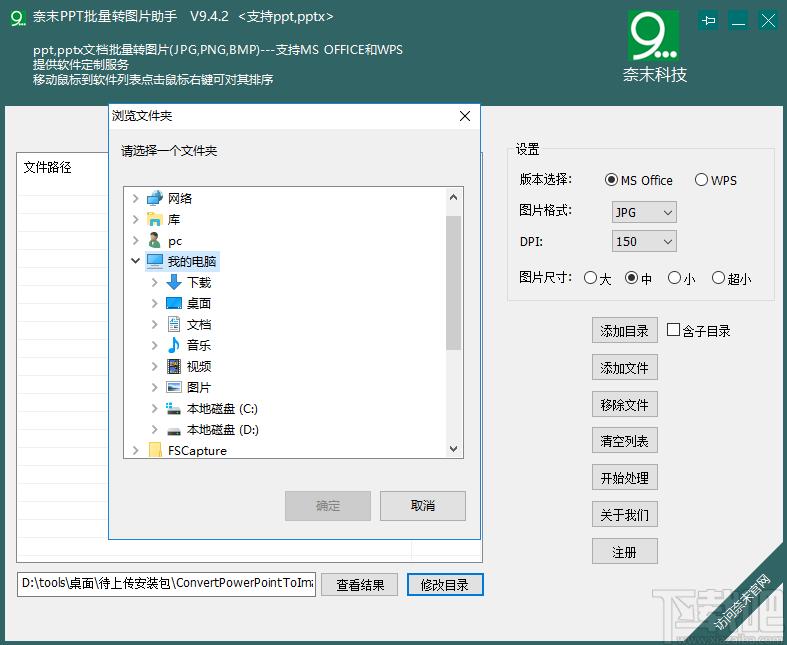
Task: Click the Network (网络) icon in folder tree
Action: (155, 198)
